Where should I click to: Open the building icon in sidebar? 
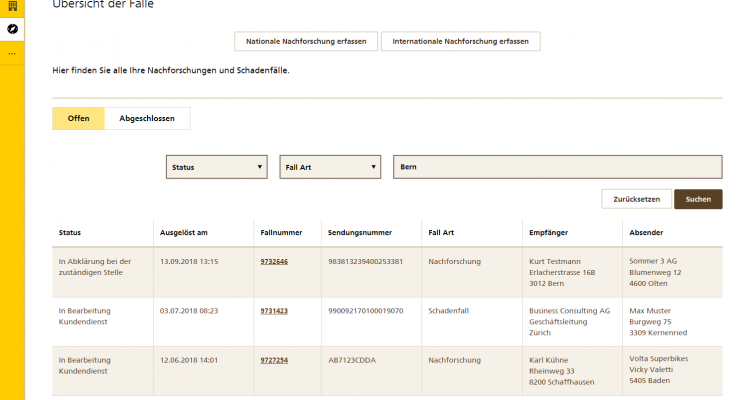(12, 6)
